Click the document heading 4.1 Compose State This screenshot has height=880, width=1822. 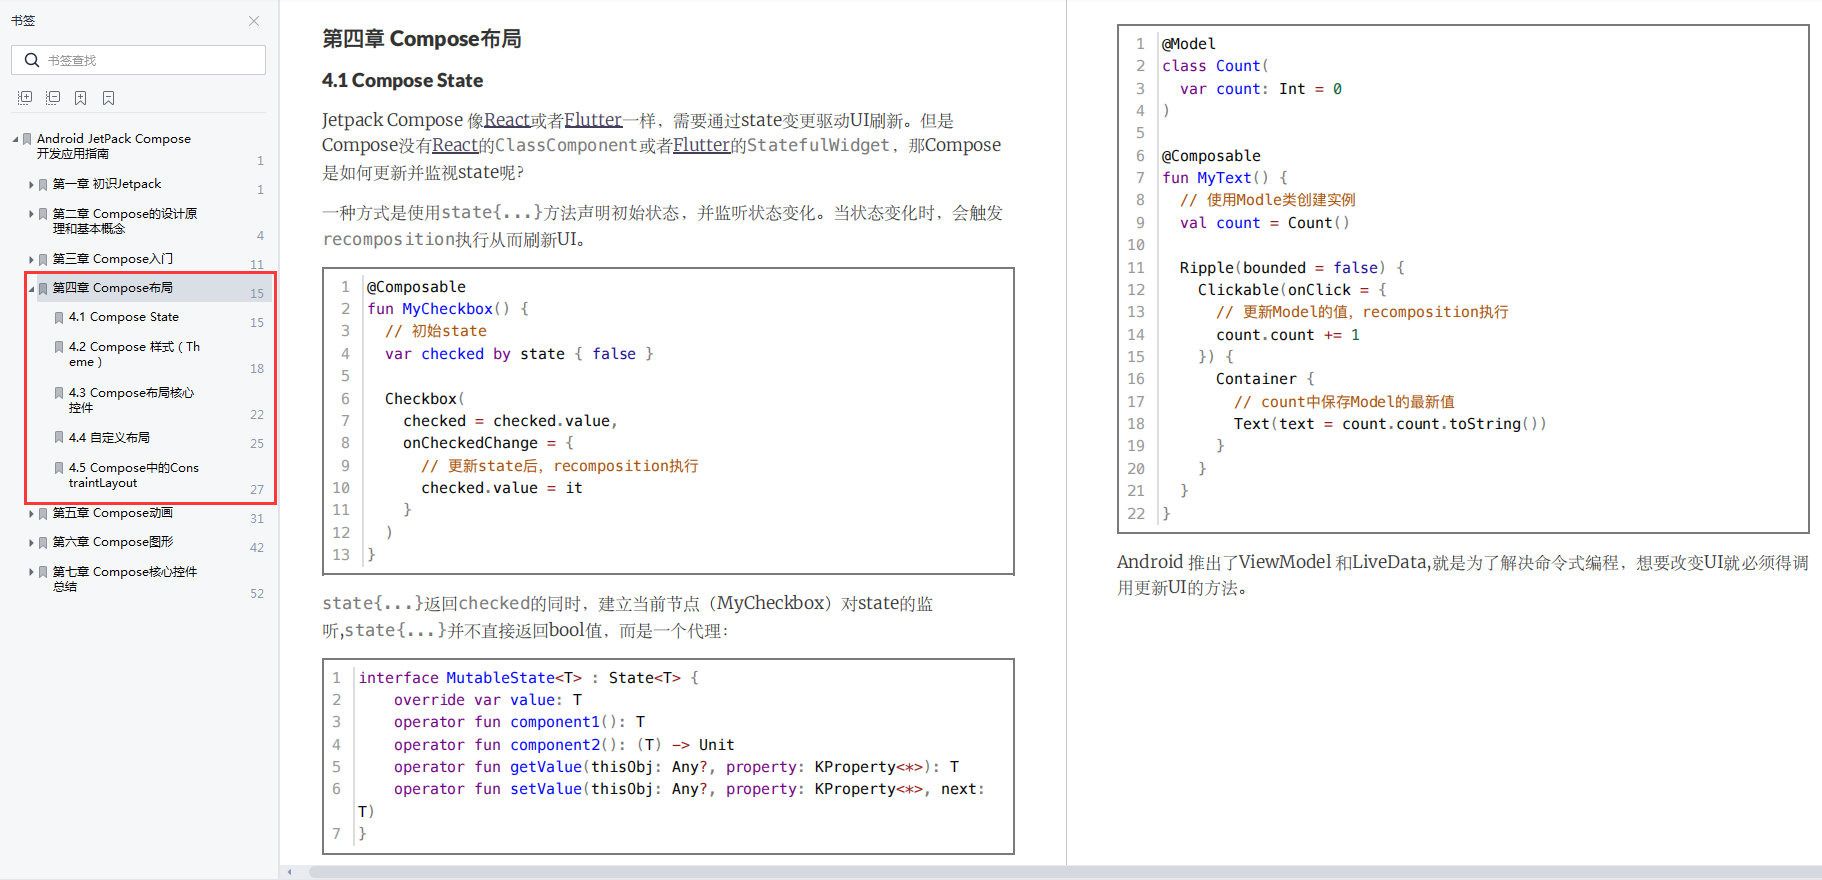(x=402, y=81)
